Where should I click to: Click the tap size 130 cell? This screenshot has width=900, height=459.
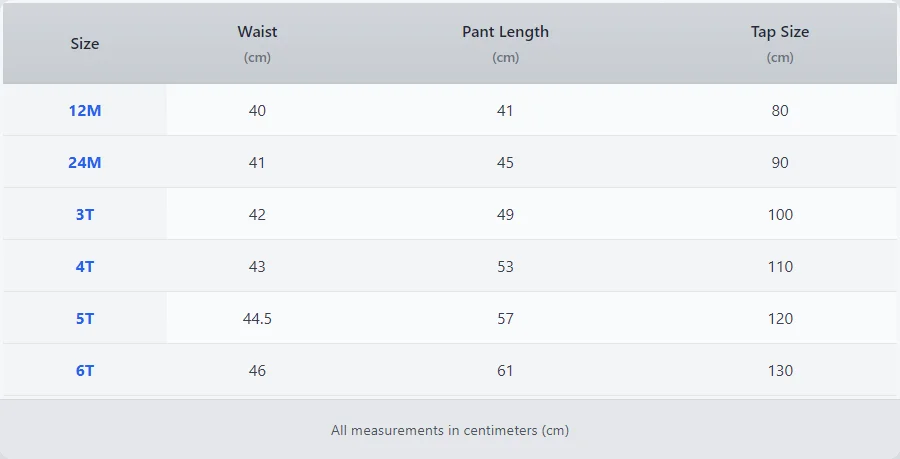tap(780, 371)
